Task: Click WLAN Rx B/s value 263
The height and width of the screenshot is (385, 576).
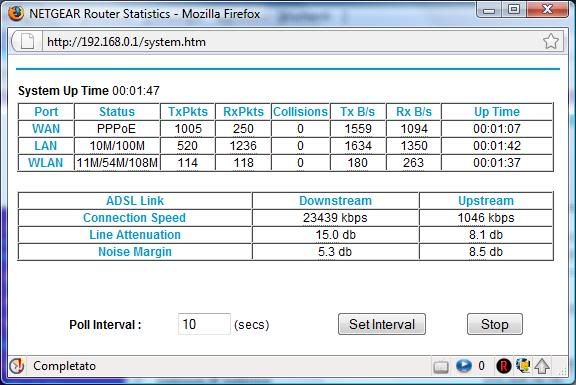Action: 413,162
